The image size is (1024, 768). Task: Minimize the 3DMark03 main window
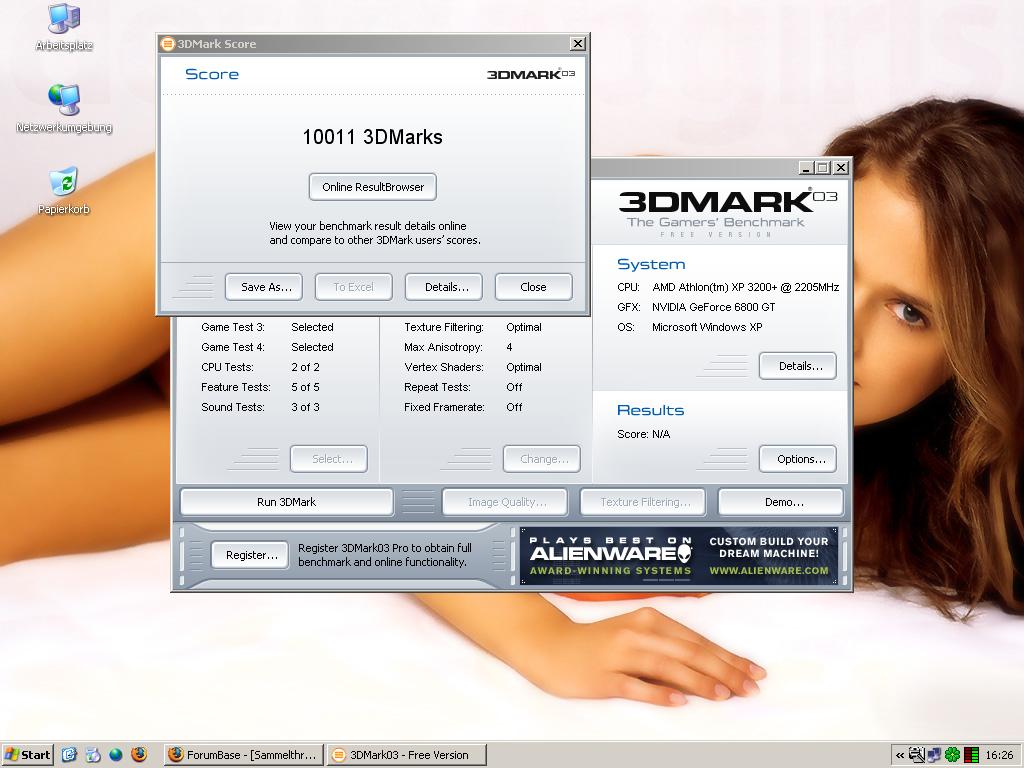click(x=807, y=168)
